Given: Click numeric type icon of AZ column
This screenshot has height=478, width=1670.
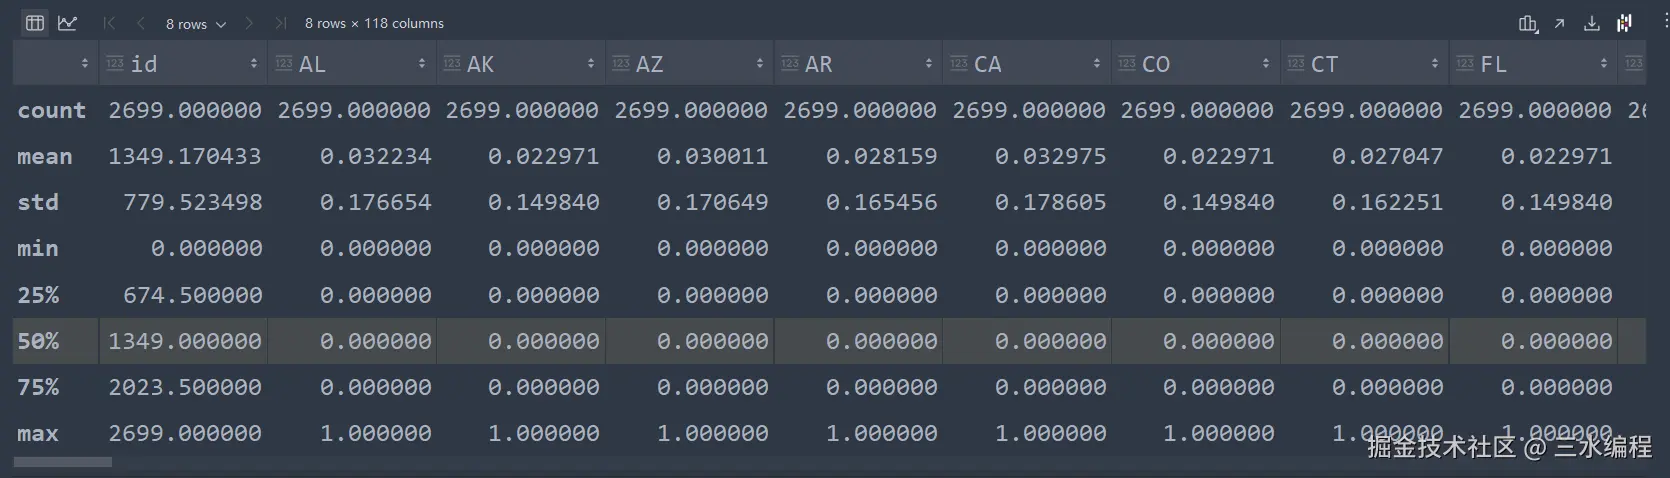Looking at the screenshot, I should click(x=621, y=64).
